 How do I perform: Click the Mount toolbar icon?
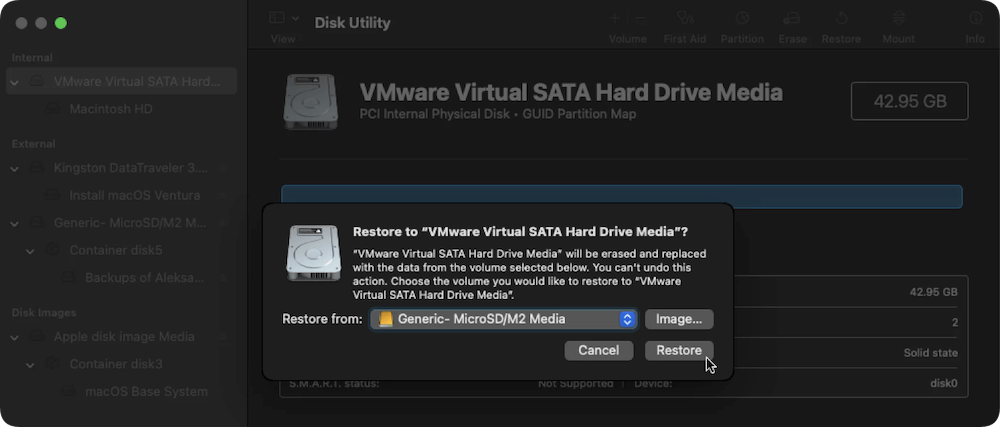click(x=899, y=18)
